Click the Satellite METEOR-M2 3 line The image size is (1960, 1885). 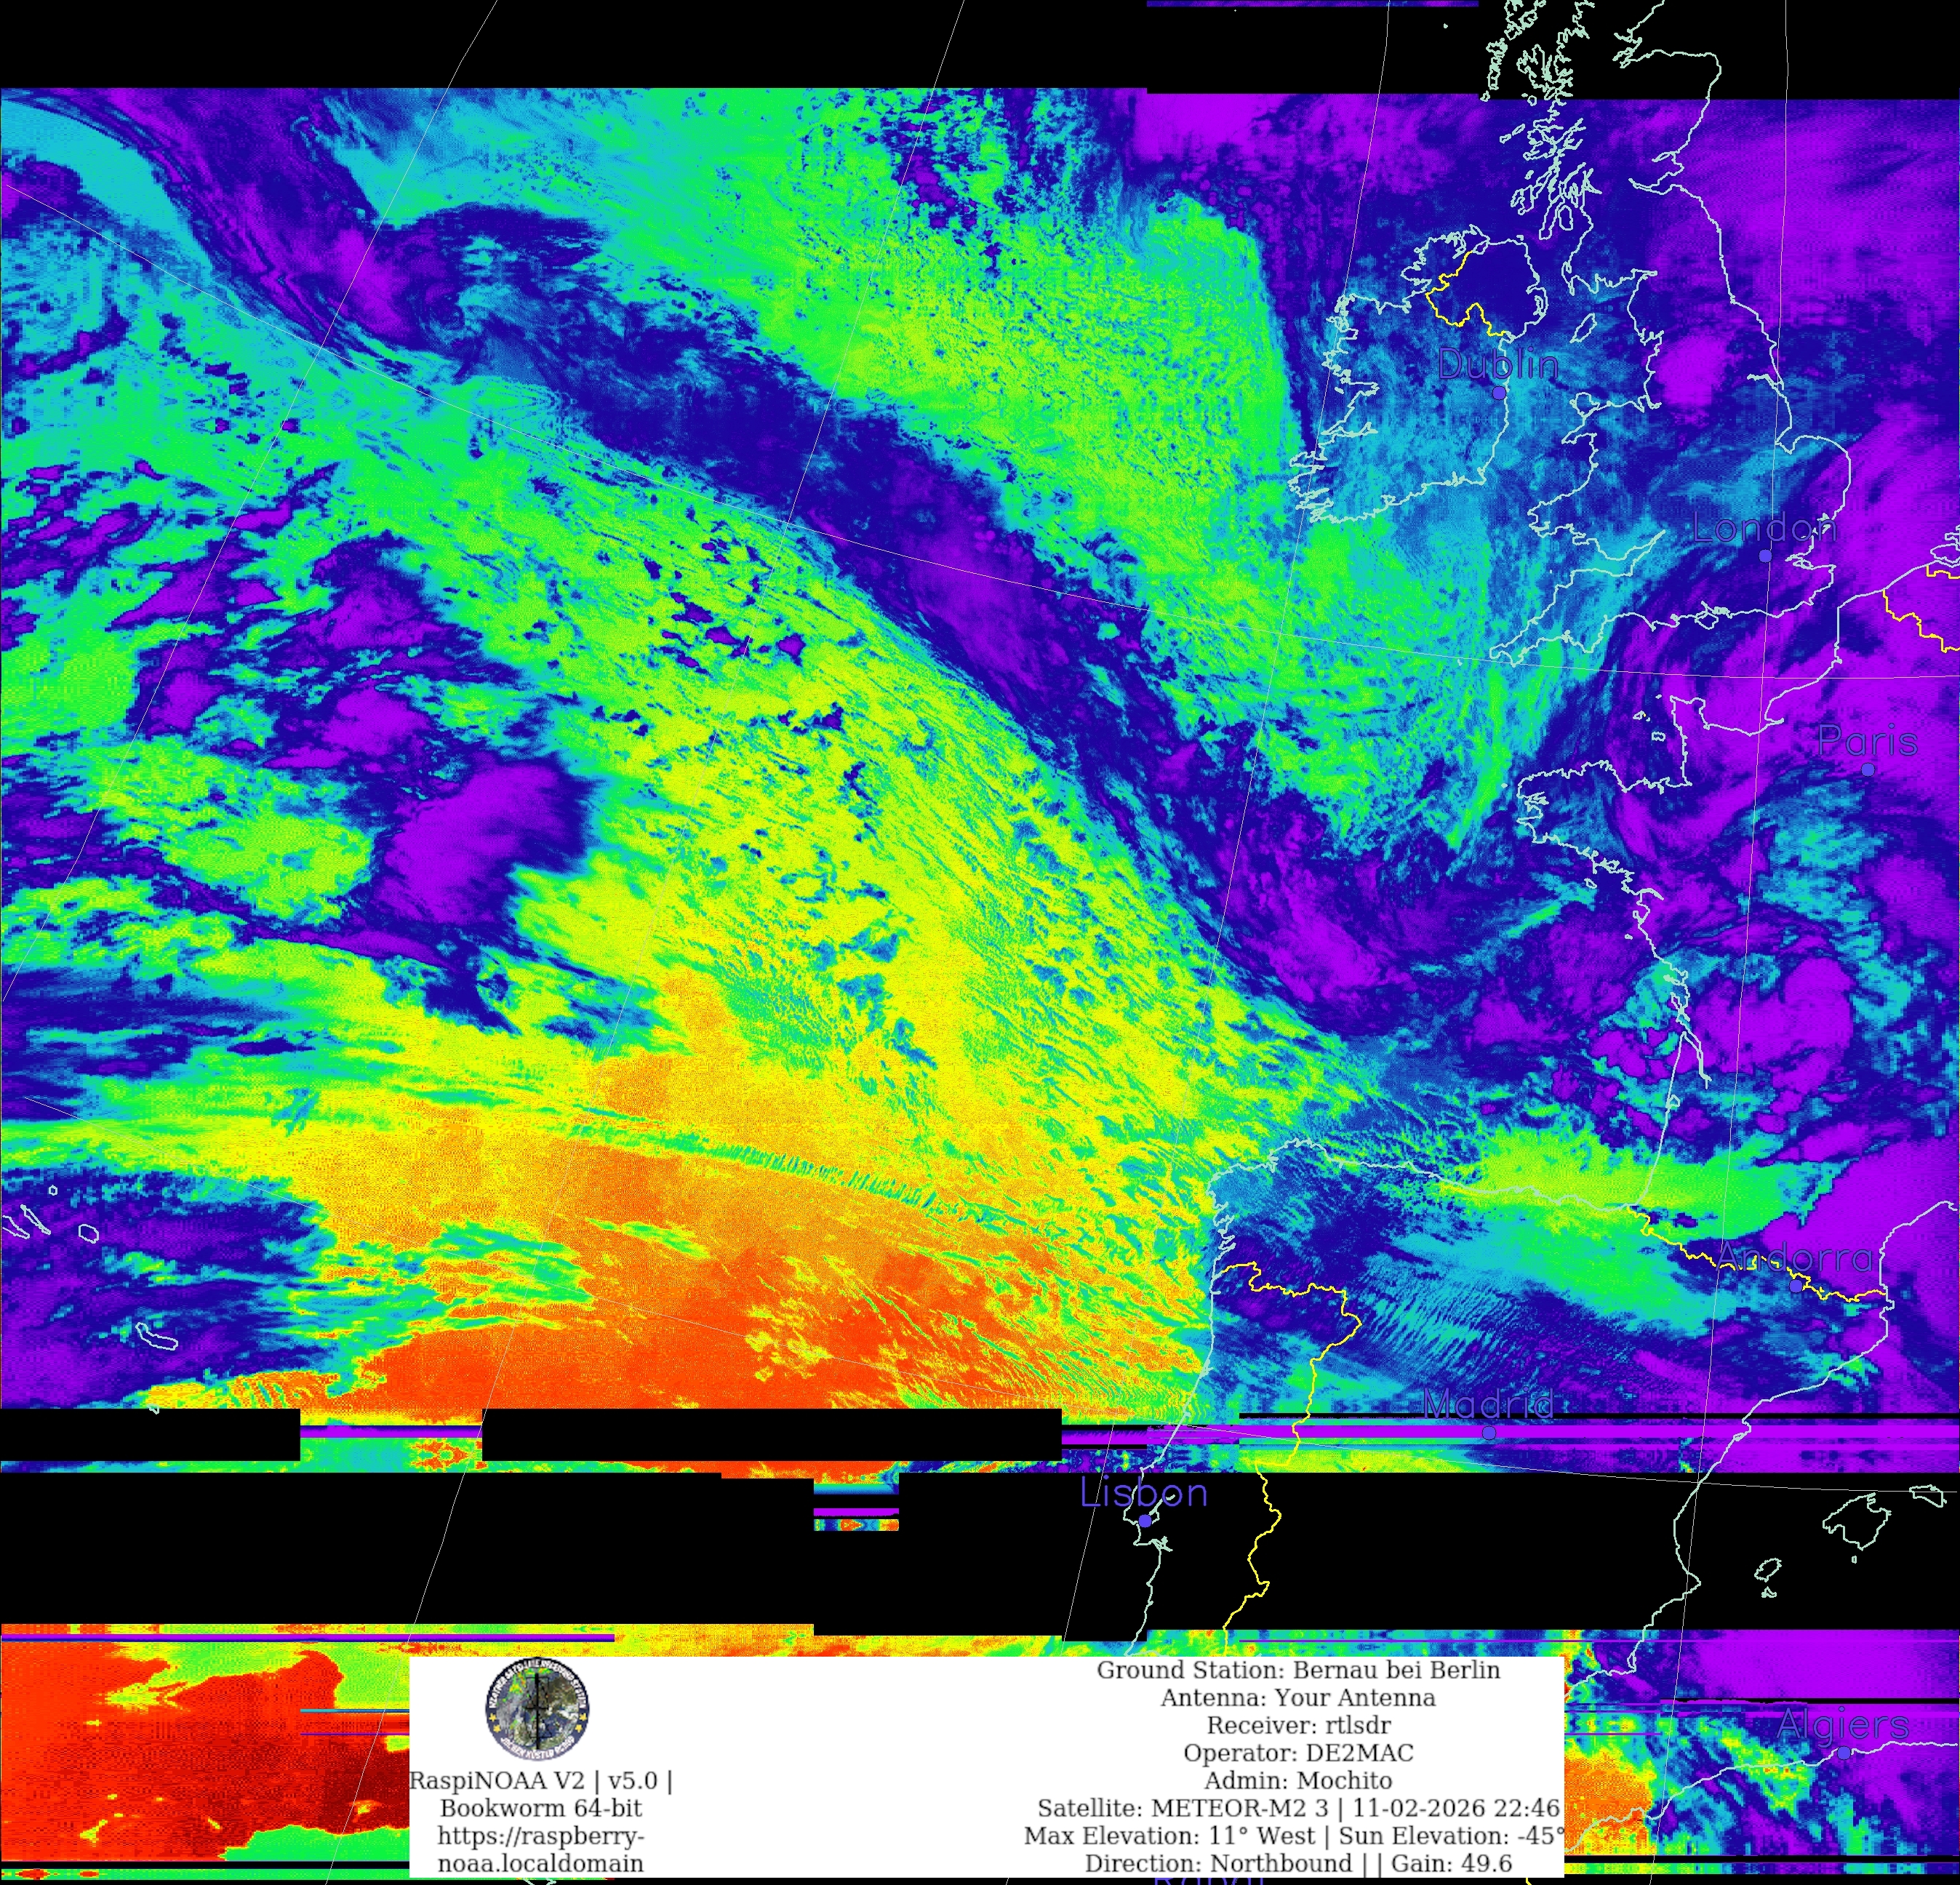(x=1298, y=1808)
